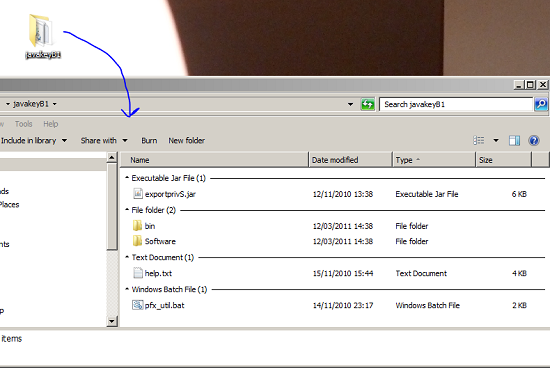Close the Explorer window

click(543, 85)
